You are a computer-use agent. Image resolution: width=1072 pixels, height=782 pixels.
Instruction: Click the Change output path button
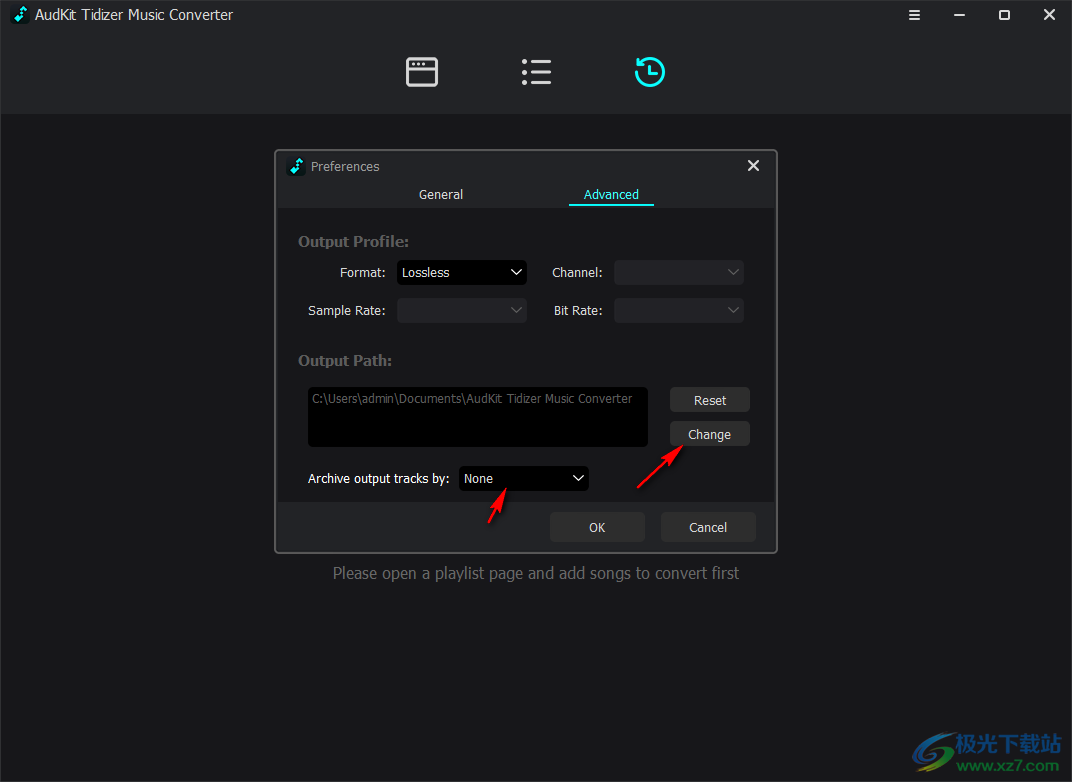click(x=710, y=434)
